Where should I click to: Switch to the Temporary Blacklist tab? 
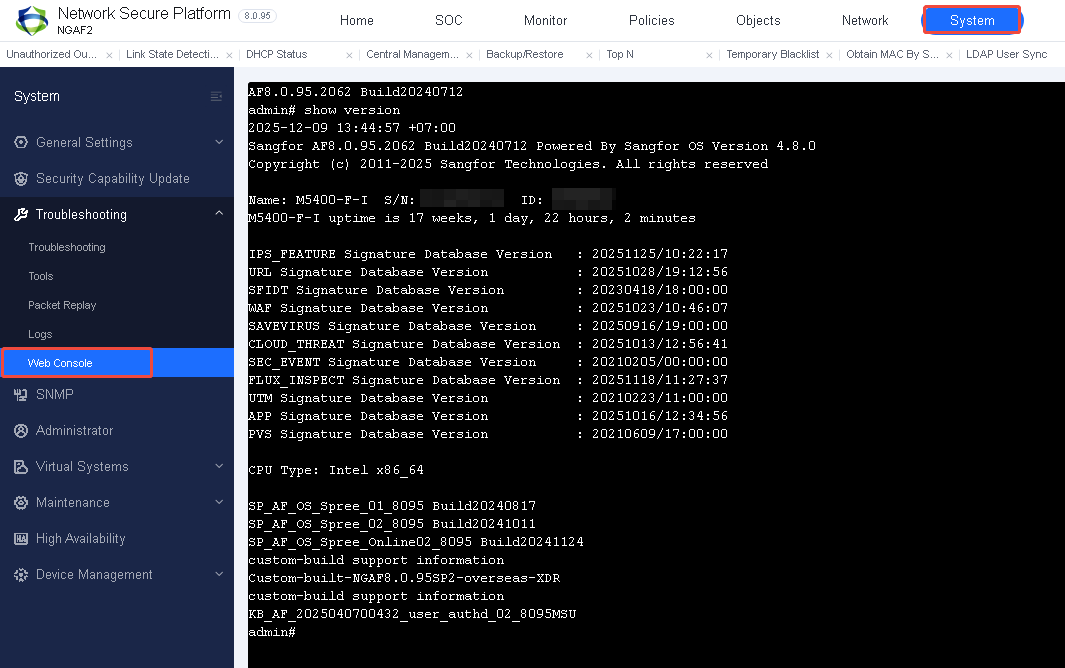772,54
